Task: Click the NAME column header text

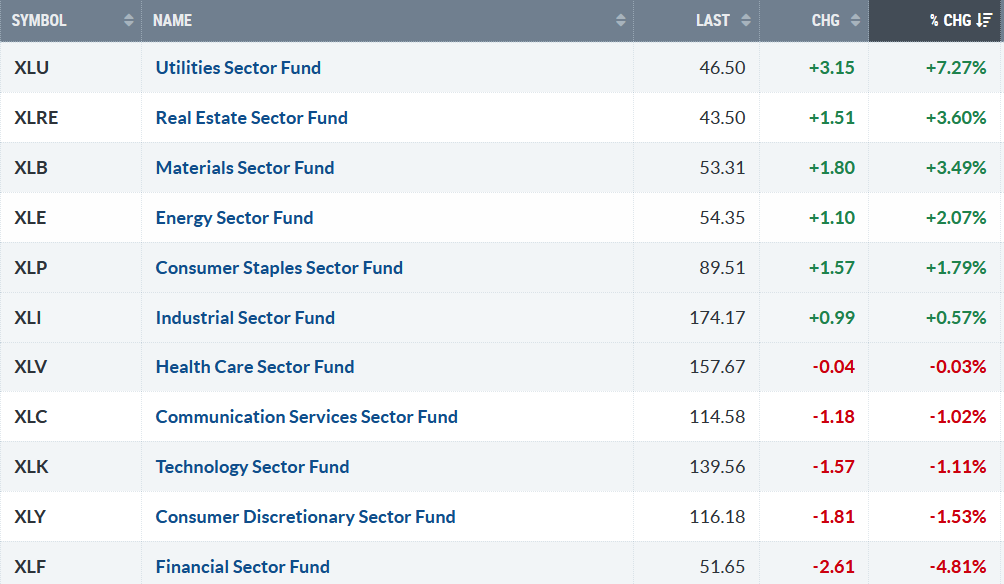Action: click(172, 20)
